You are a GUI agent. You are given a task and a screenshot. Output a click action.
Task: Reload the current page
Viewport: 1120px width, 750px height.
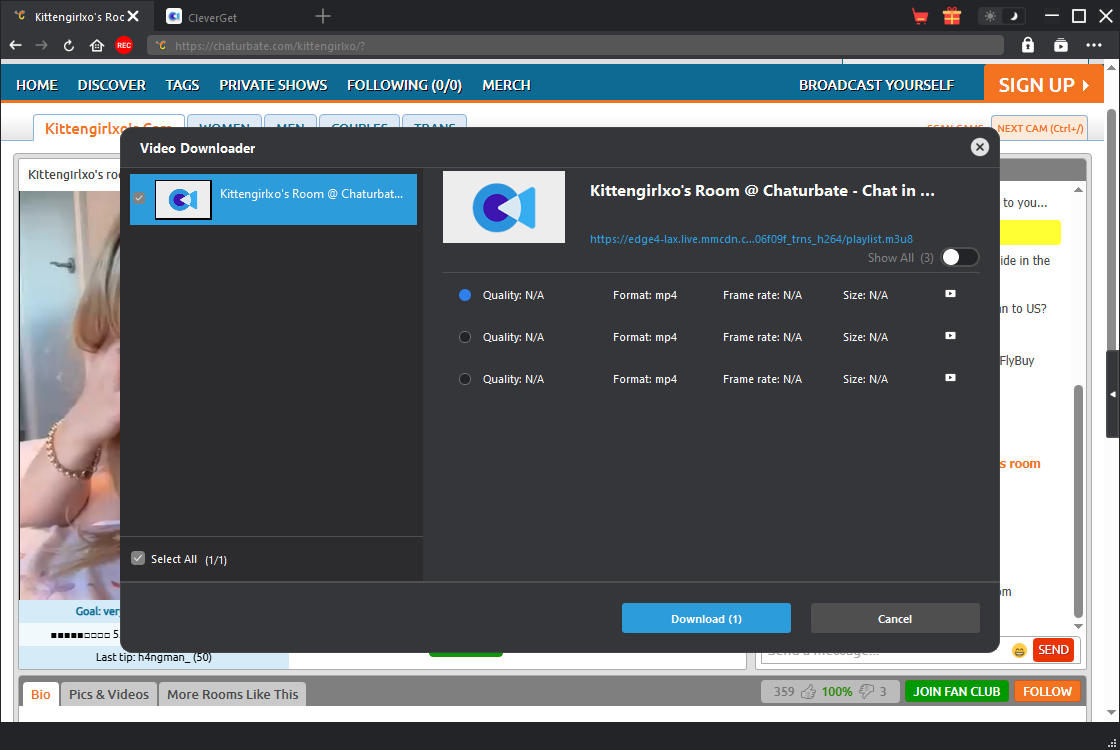tap(69, 46)
